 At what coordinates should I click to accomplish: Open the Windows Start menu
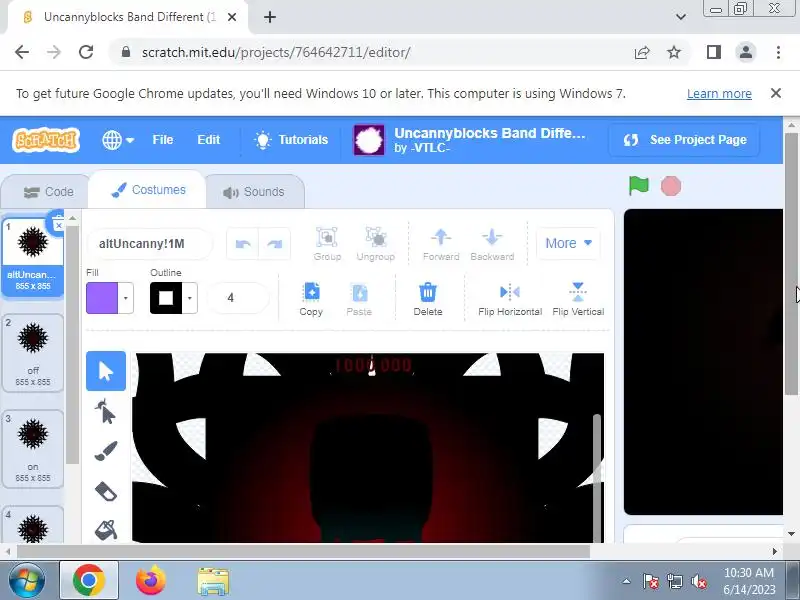tap(26, 581)
